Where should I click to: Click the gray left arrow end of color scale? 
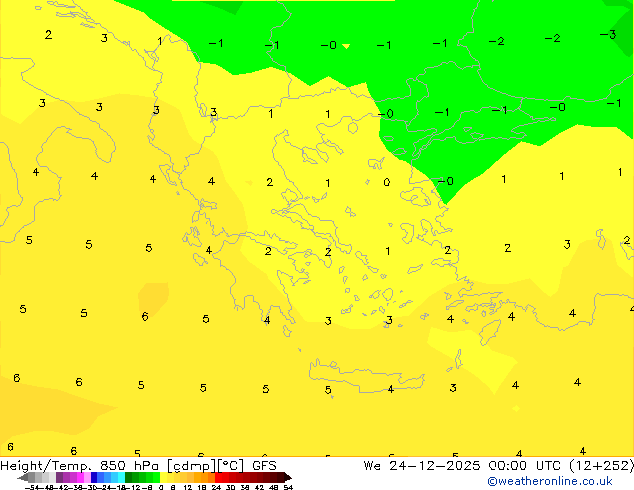tap(23, 477)
